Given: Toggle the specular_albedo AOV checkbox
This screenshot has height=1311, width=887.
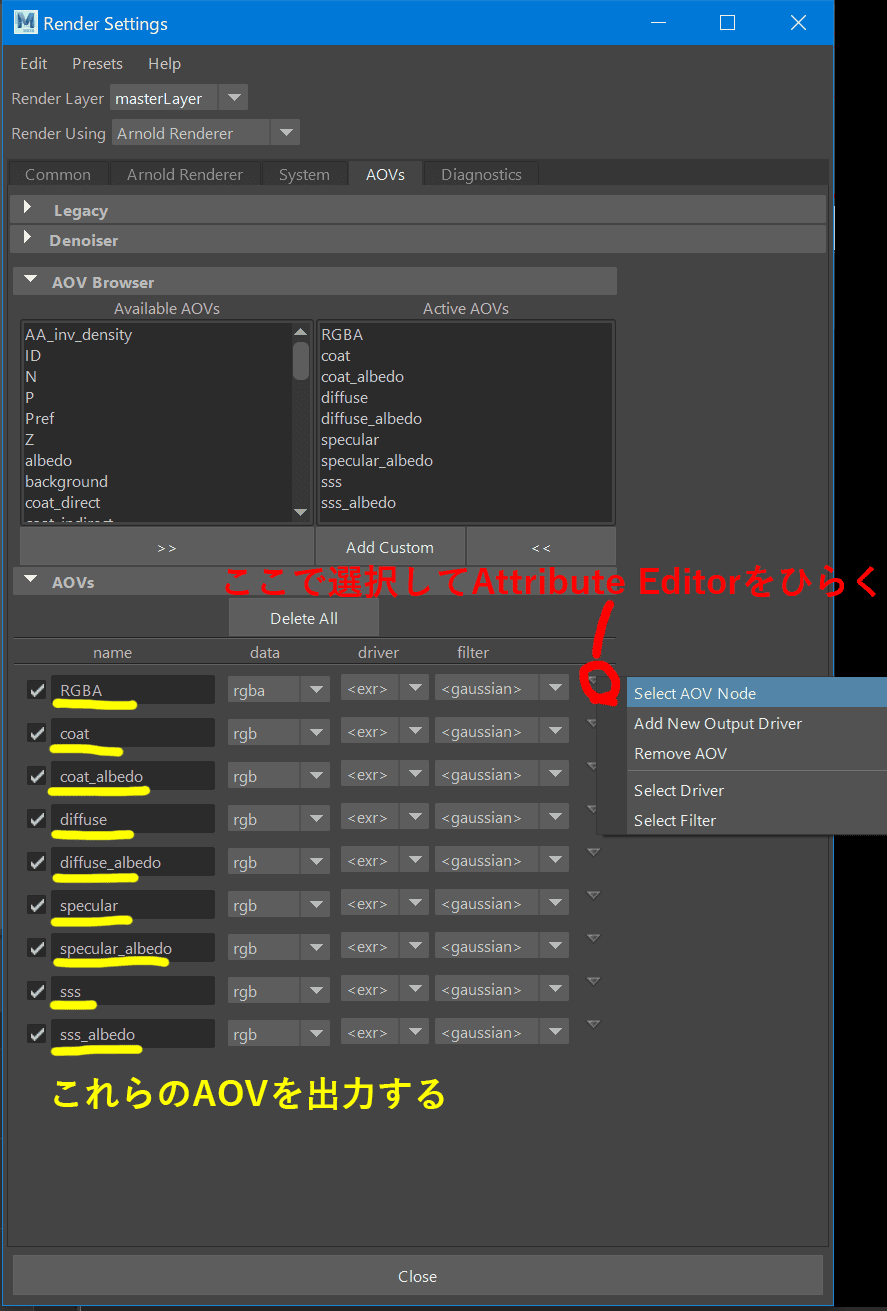Looking at the screenshot, I should pos(37,948).
